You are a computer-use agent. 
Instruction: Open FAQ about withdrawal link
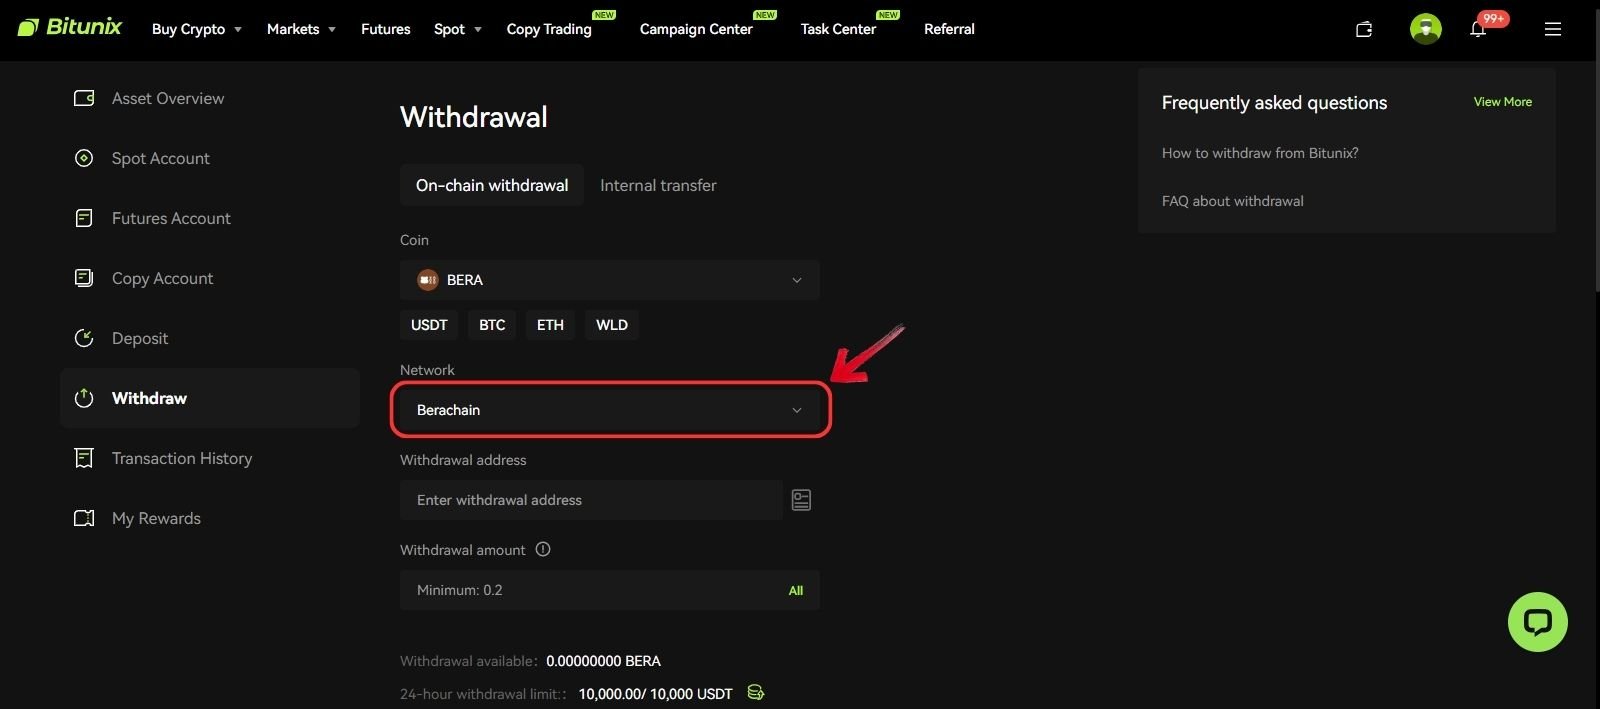click(1232, 201)
